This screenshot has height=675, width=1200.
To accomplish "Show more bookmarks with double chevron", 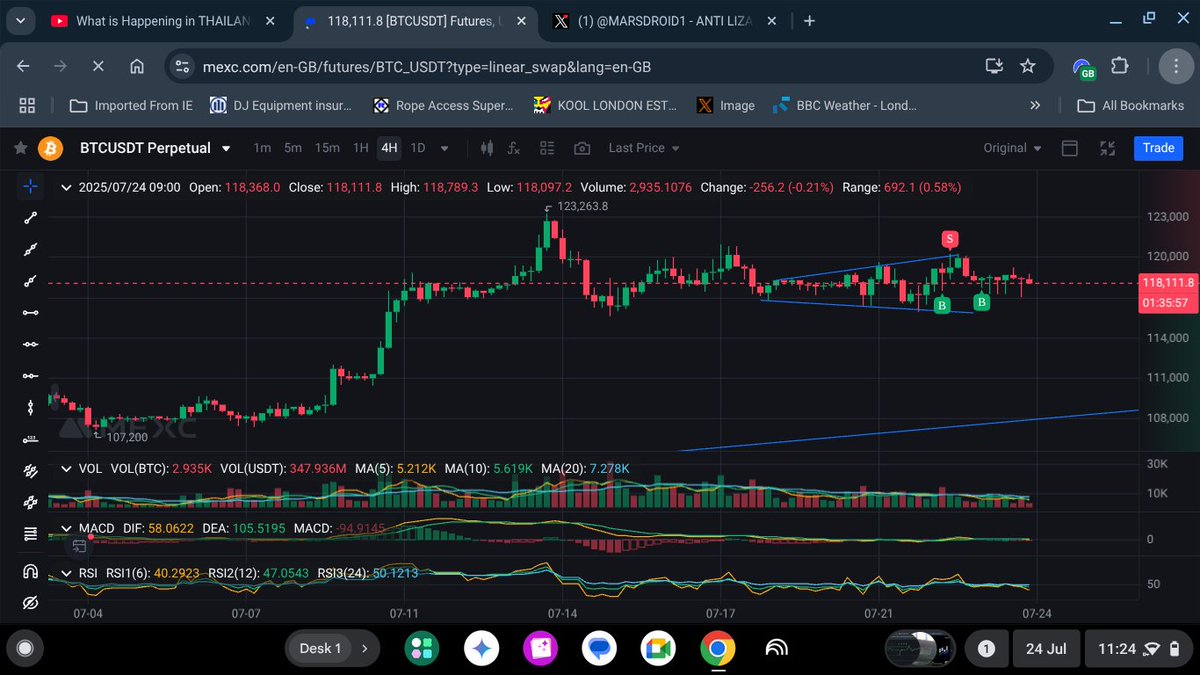I will point(1035,105).
